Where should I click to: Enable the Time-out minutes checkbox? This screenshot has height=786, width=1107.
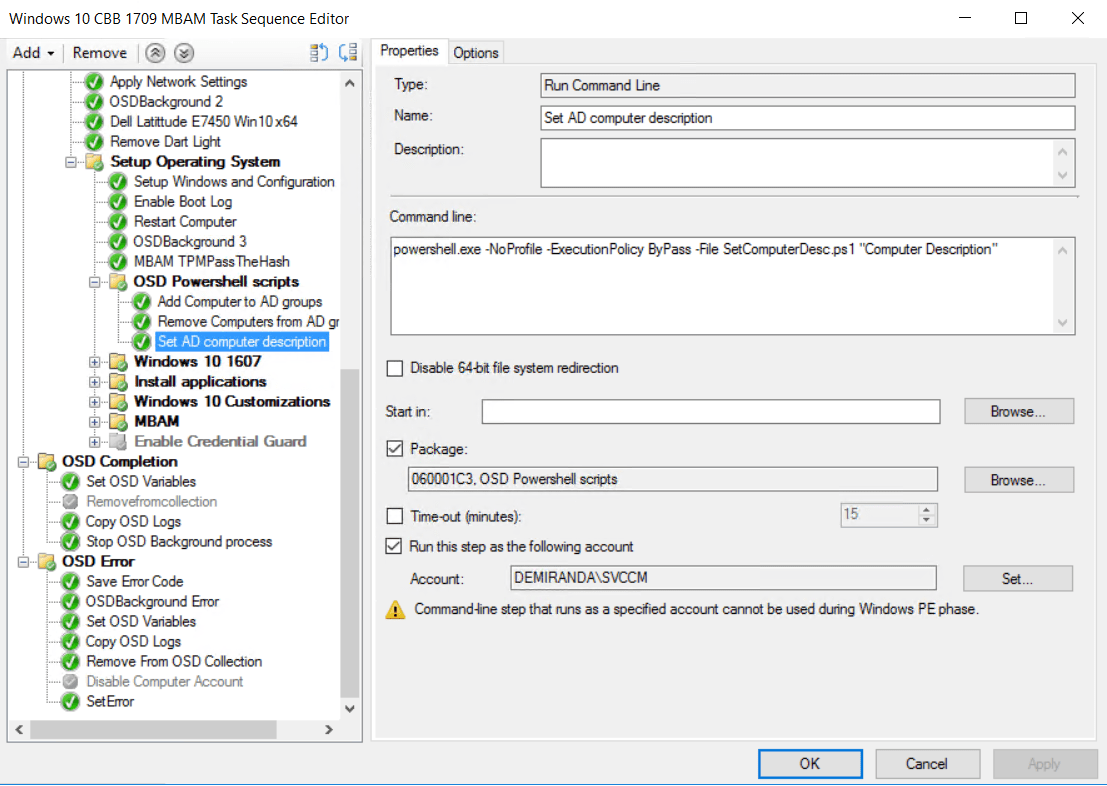pyautogui.click(x=395, y=515)
